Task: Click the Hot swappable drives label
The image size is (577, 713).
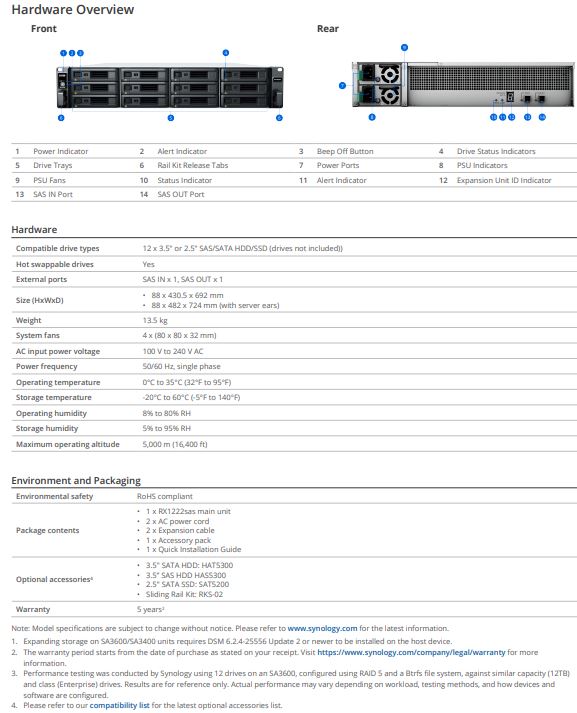Action: click(55, 264)
